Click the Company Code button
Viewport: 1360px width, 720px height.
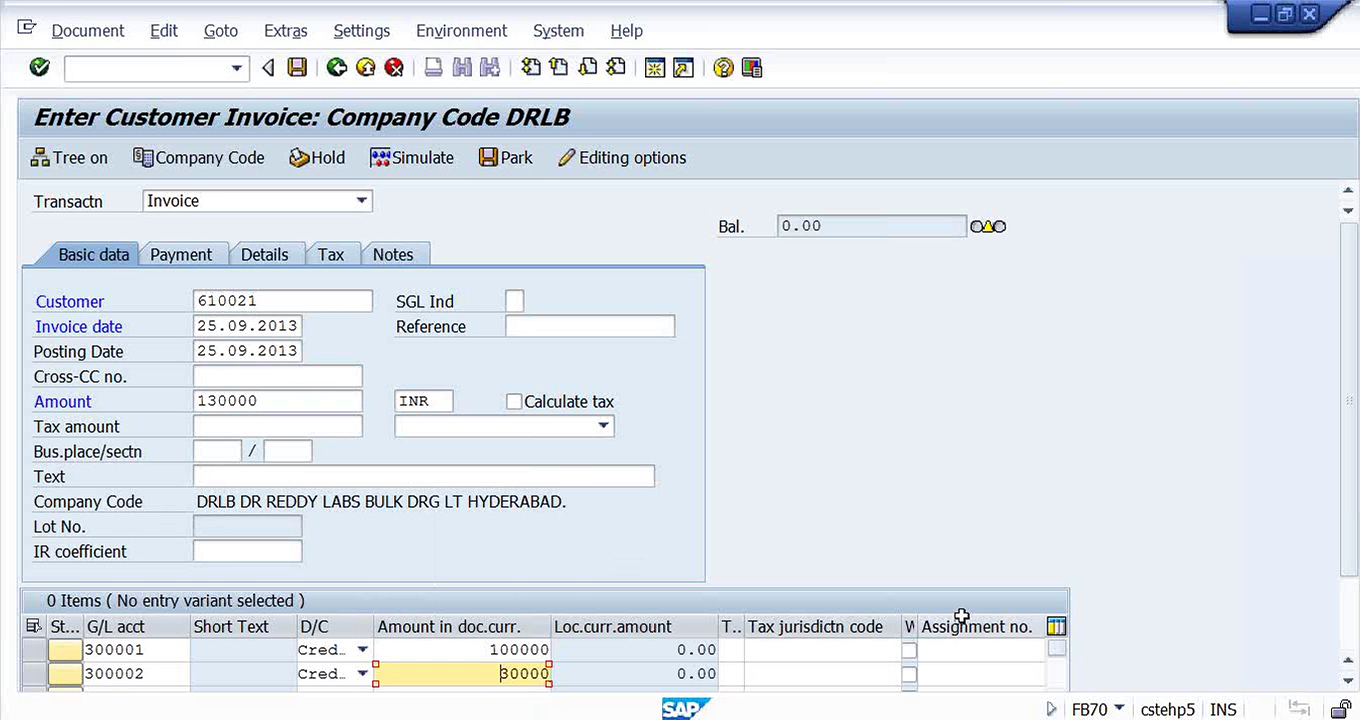tap(199, 158)
